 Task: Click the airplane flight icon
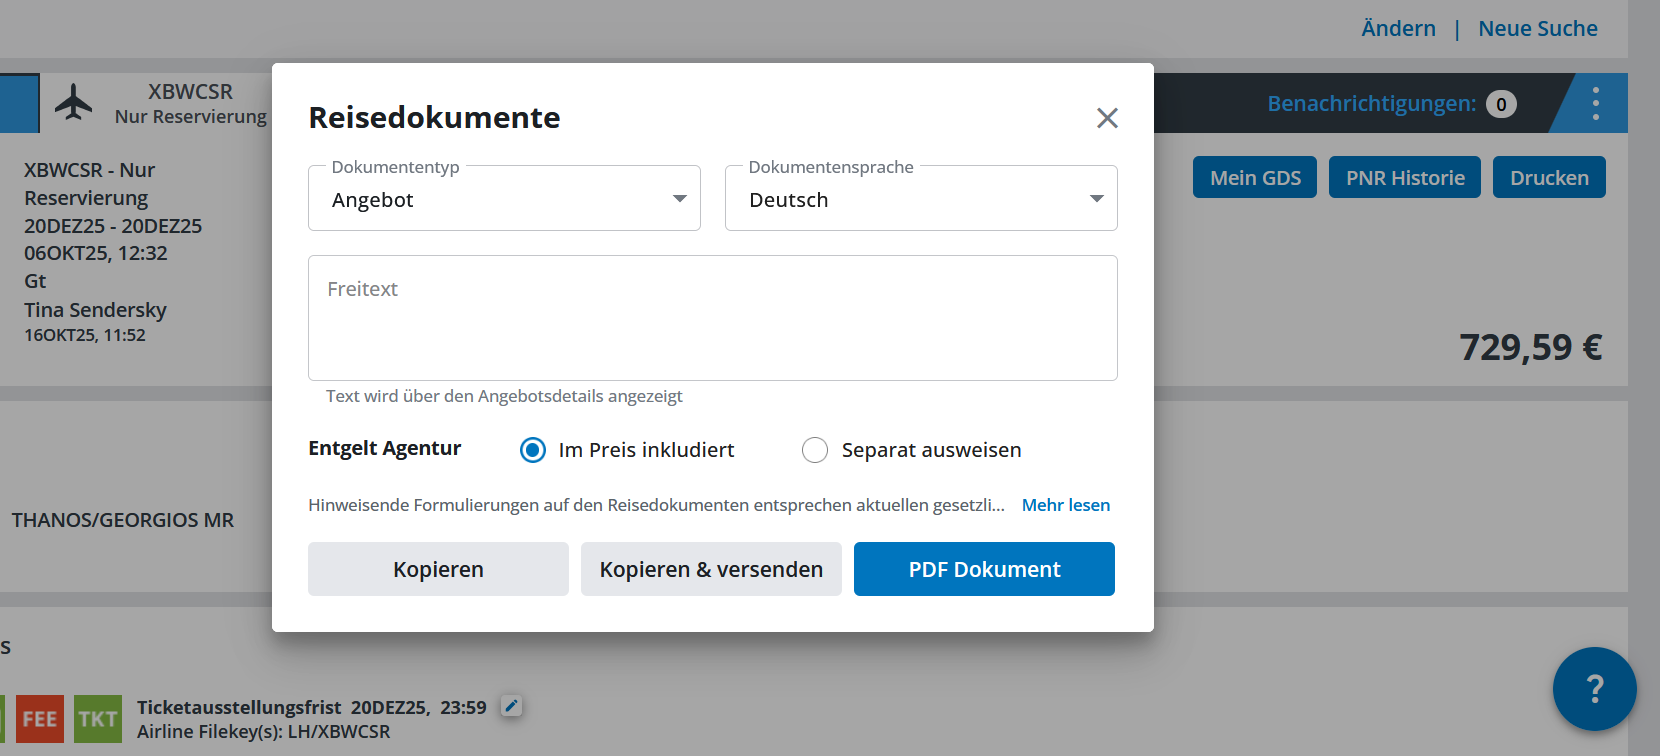[x=73, y=102]
